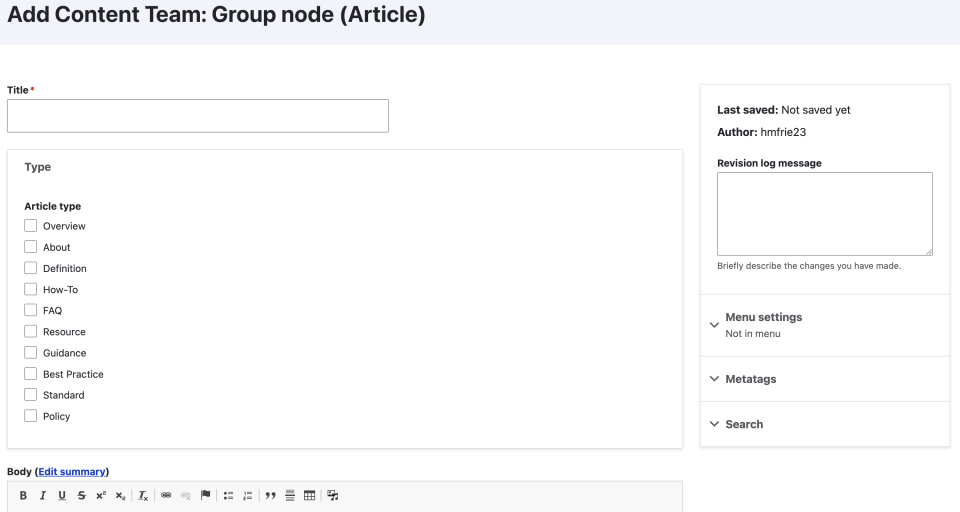The image size is (960, 512).
Task: Expand the Menu settings section
Action: click(825, 325)
